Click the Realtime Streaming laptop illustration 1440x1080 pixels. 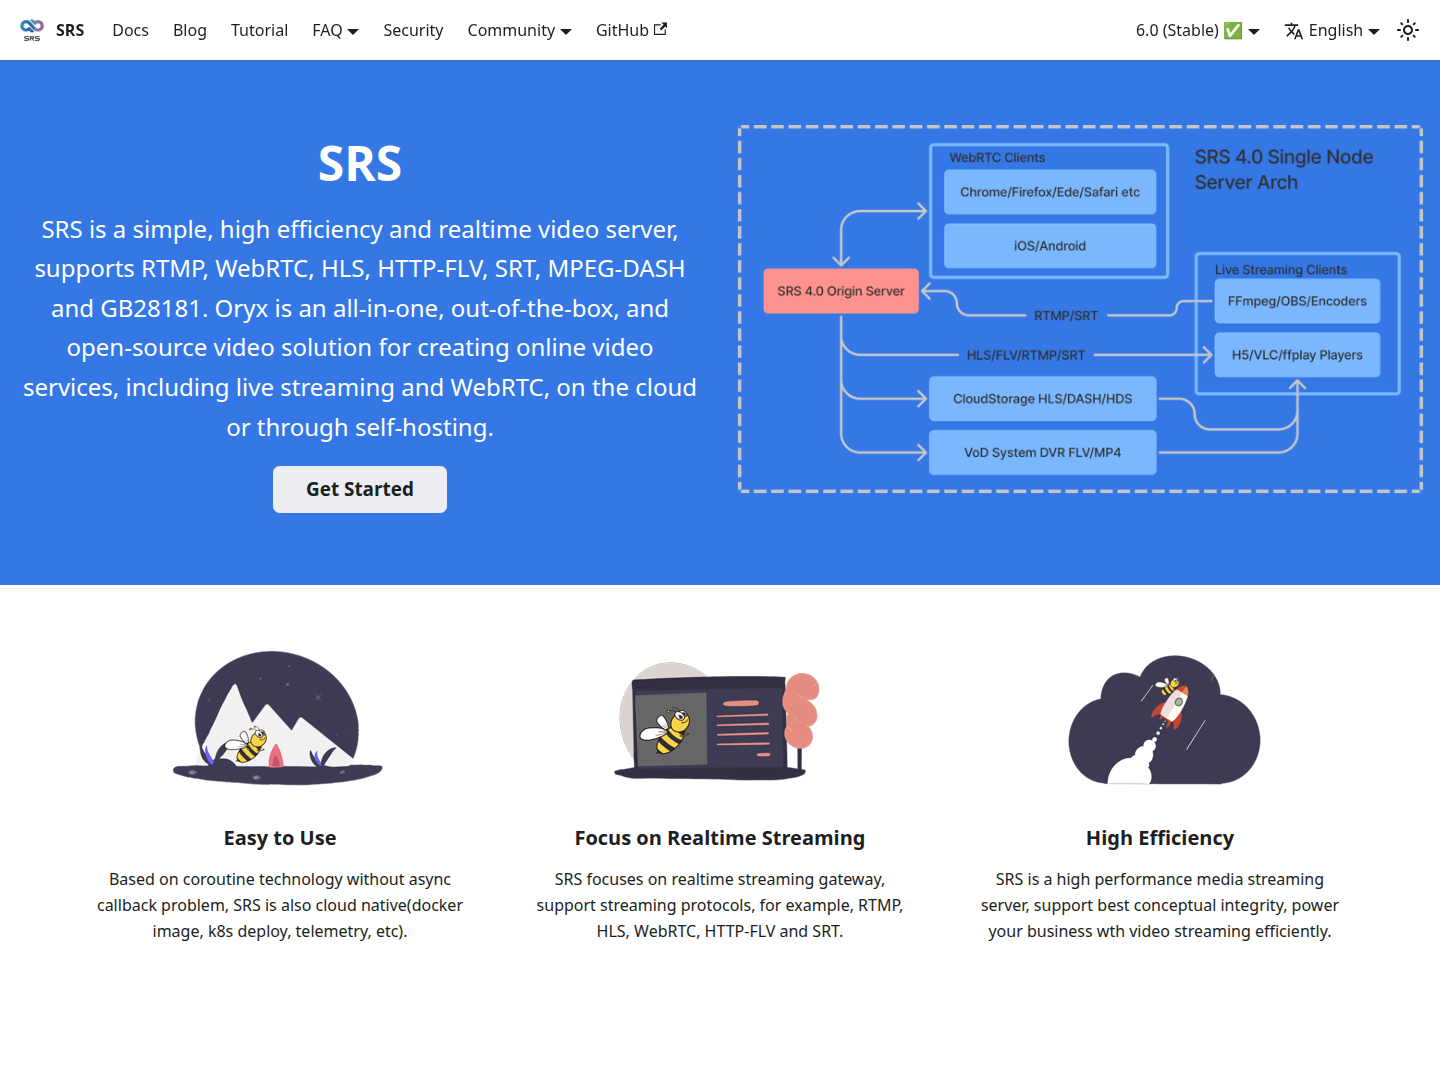click(718, 720)
